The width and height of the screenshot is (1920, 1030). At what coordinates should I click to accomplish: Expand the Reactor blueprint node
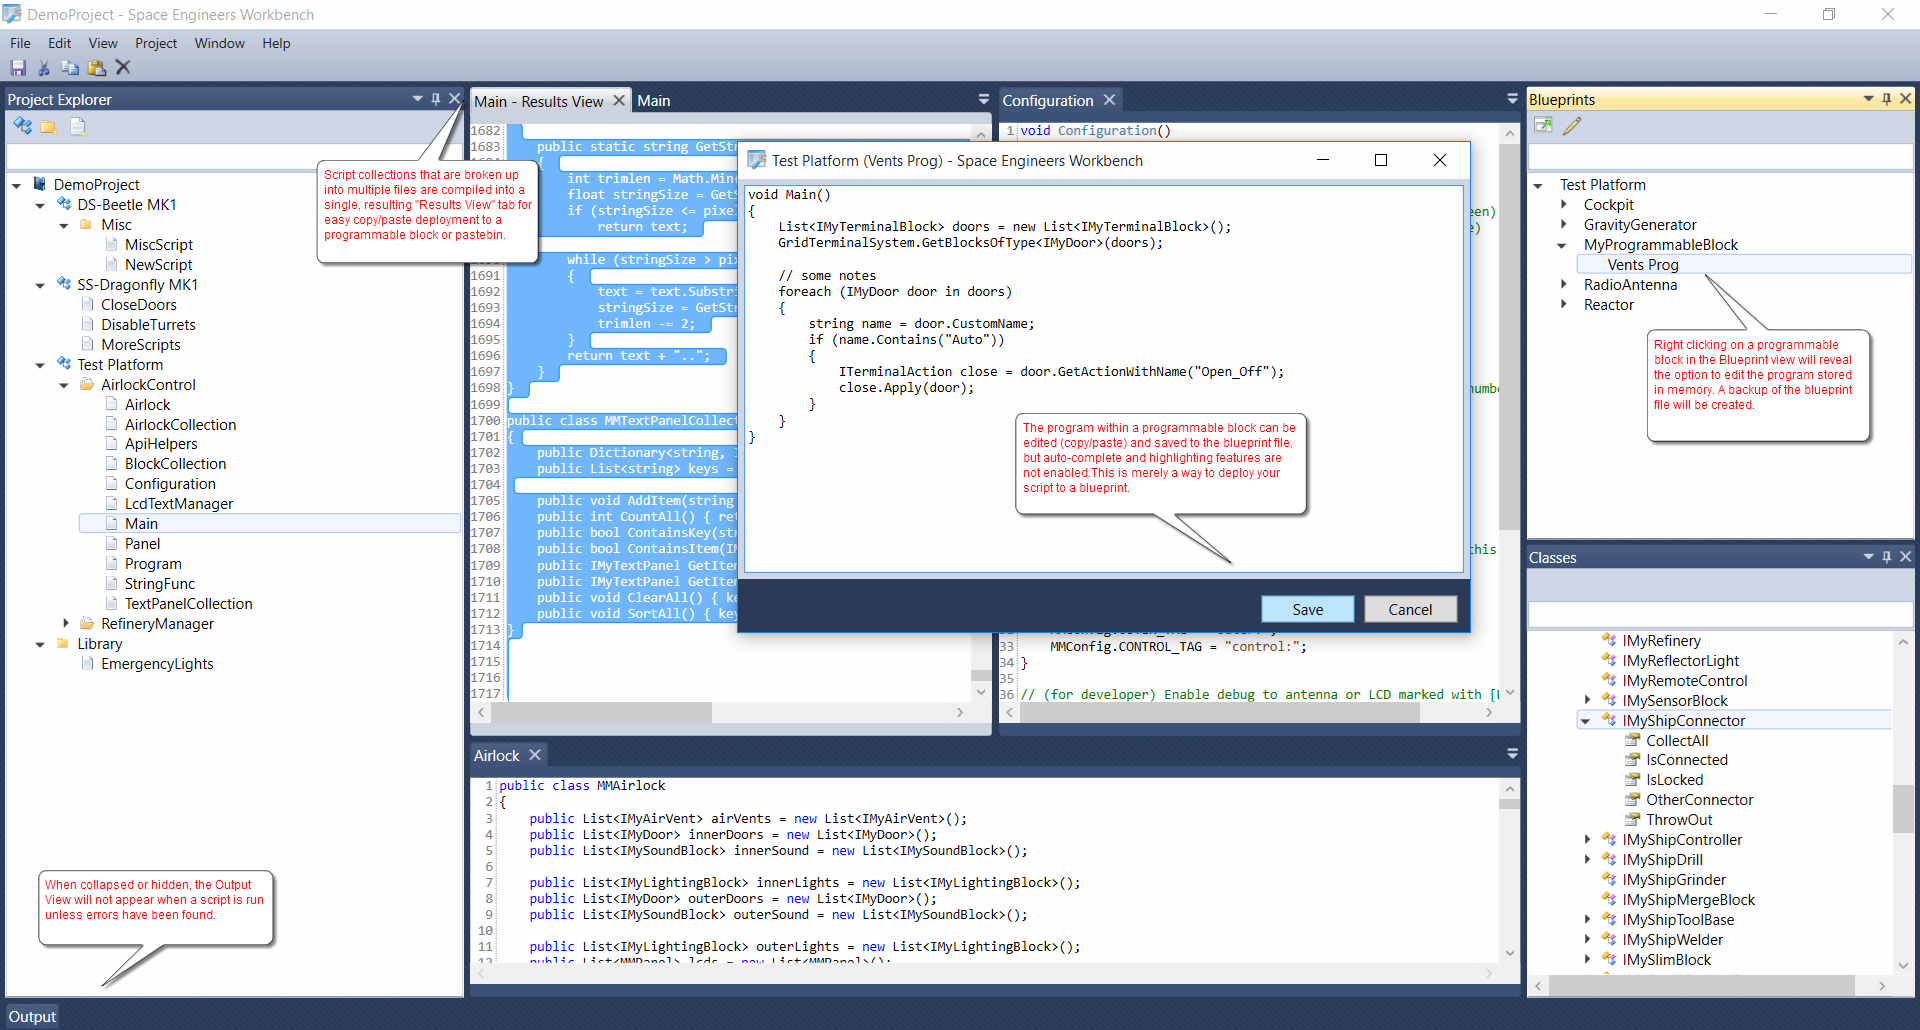[x=1564, y=304]
